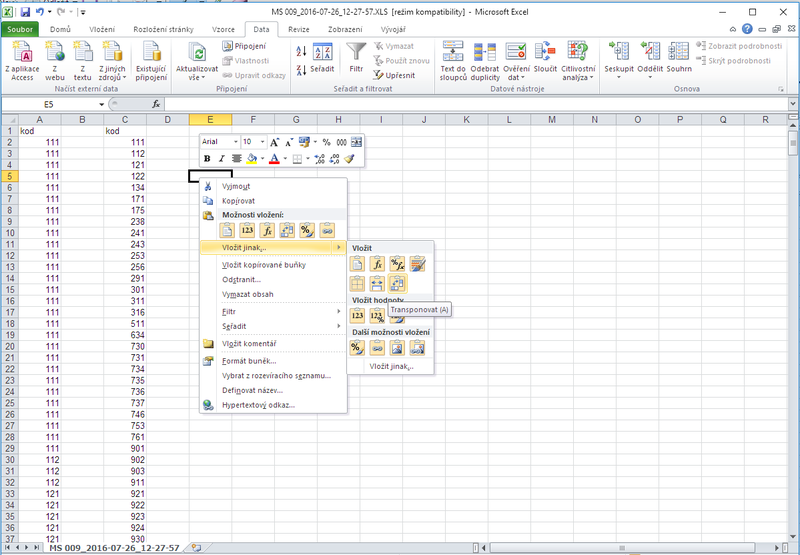
Task: Click Paste Values icon under Možnosti vložení
Action: [247, 230]
